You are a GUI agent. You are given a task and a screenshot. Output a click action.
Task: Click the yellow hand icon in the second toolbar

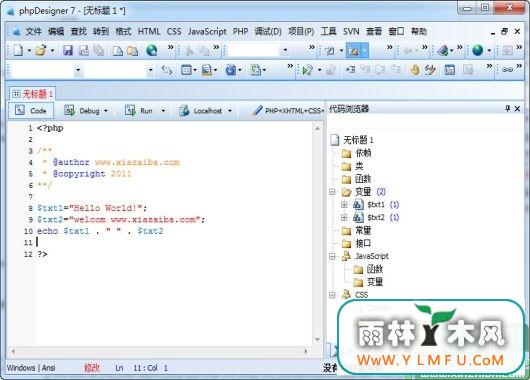click(x=415, y=70)
